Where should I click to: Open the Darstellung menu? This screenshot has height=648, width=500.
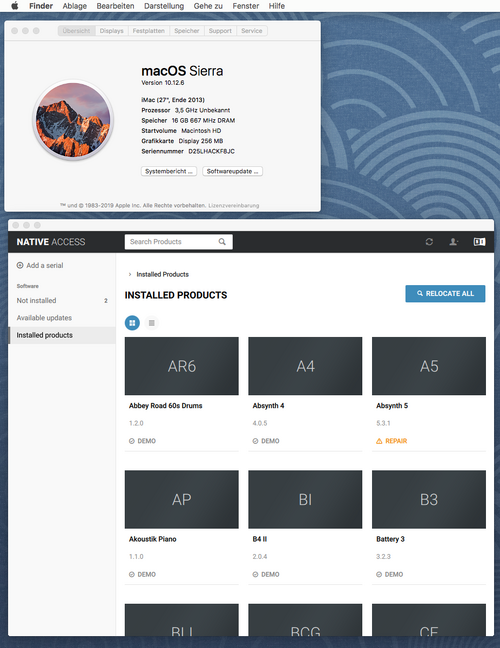[x=164, y=6]
